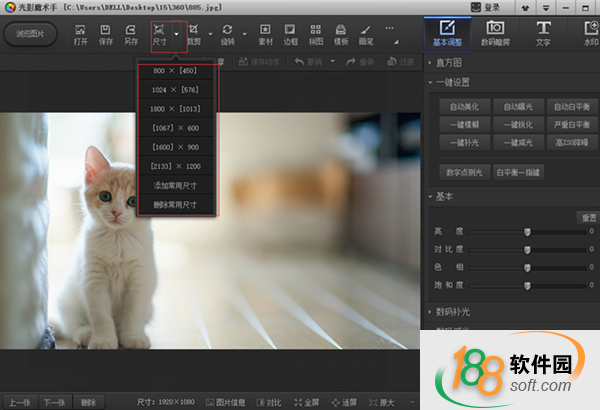
Task: Show more tools via the ellipsis icon
Action: (390, 28)
